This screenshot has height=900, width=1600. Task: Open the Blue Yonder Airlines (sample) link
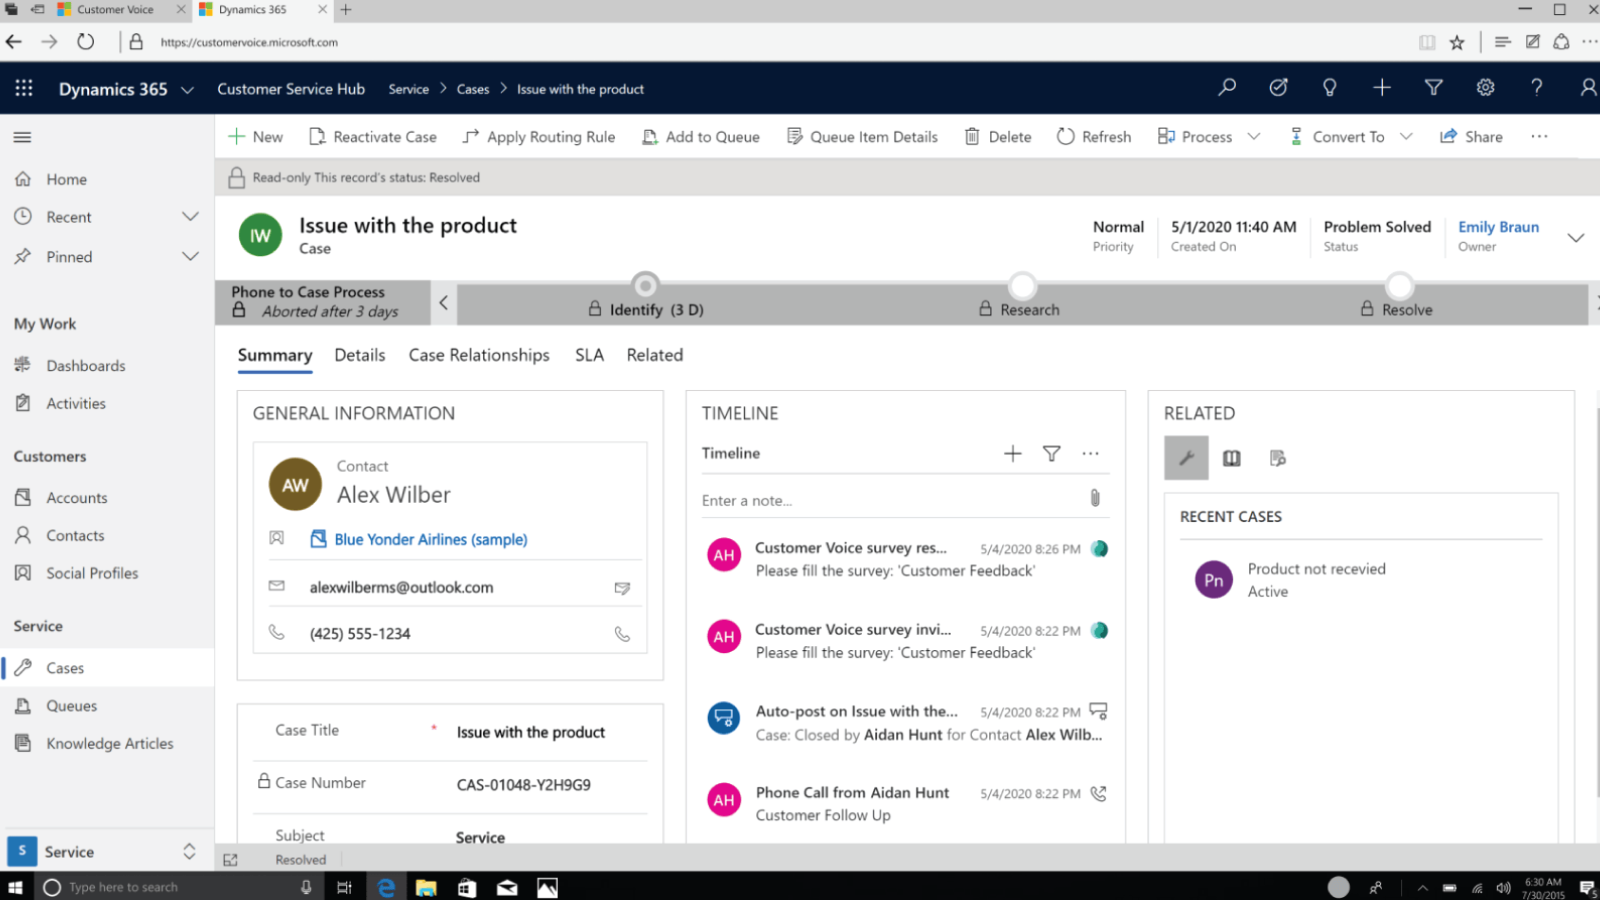coord(430,539)
